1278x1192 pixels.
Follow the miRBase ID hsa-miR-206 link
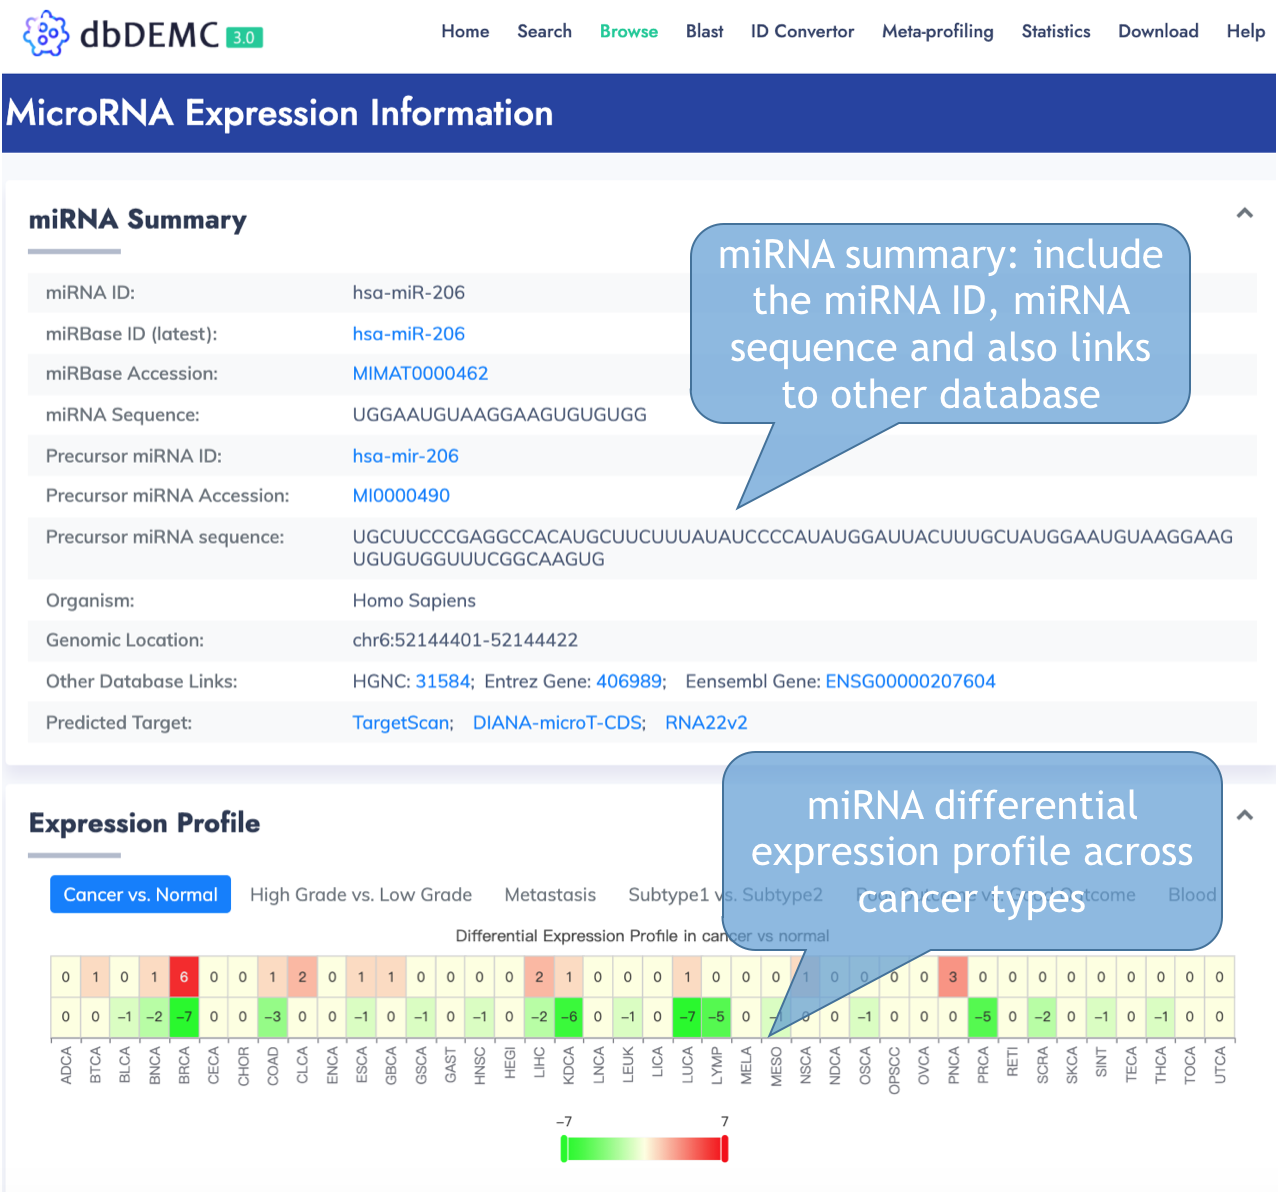click(408, 334)
